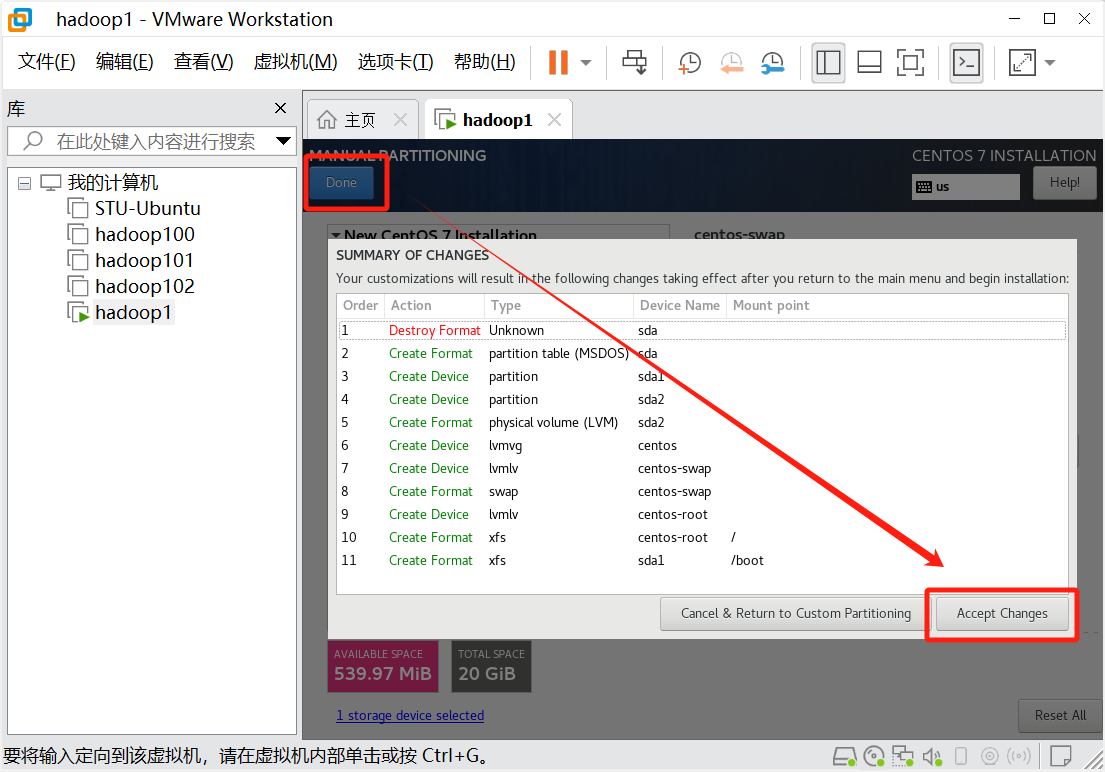Open the 选项卡(T) menu

pyautogui.click(x=395, y=61)
